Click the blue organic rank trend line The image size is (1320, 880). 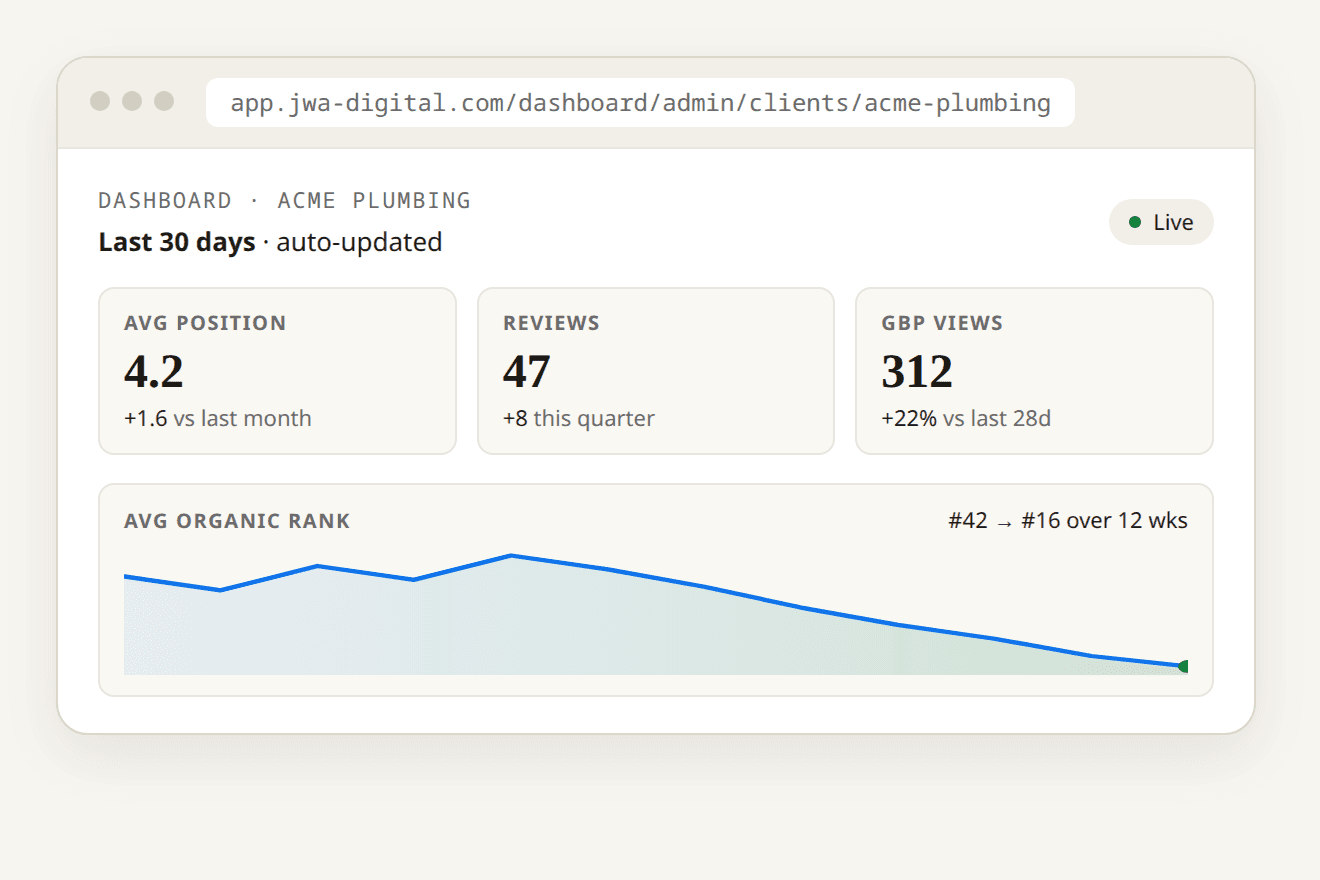pyautogui.click(x=656, y=578)
